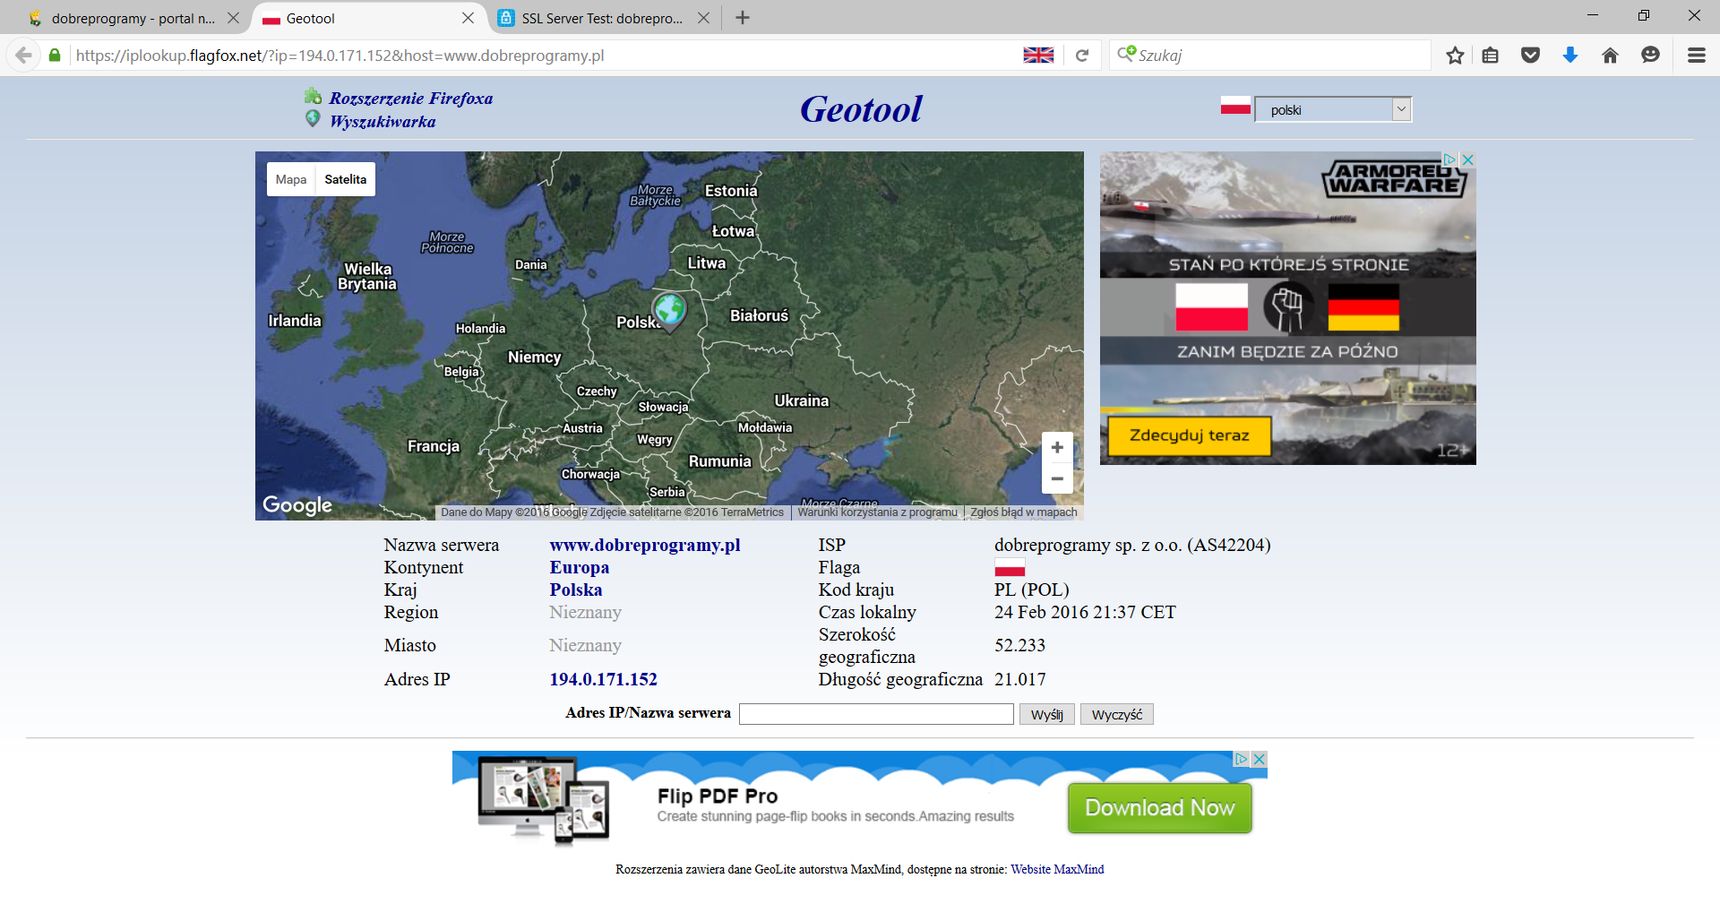The height and width of the screenshot is (921, 1720).
Task: Click the Polish flag next to language selector
Action: point(1236,105)
